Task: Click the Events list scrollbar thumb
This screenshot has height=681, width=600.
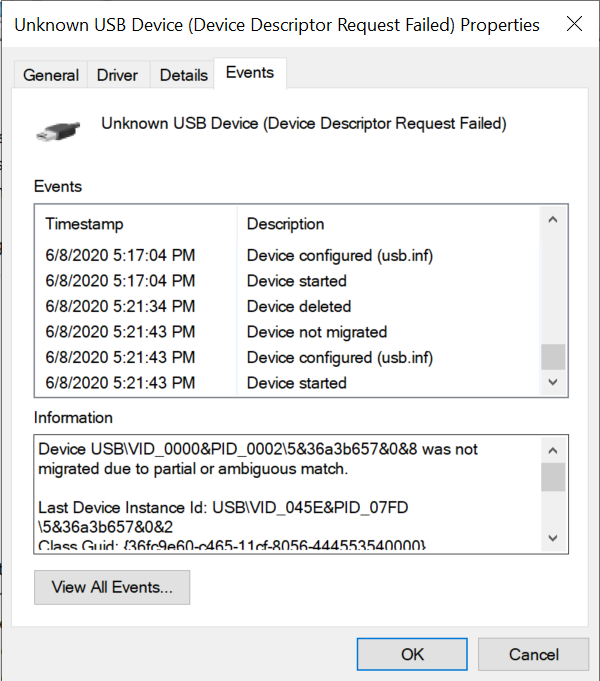Action: [x=553, y=357]
